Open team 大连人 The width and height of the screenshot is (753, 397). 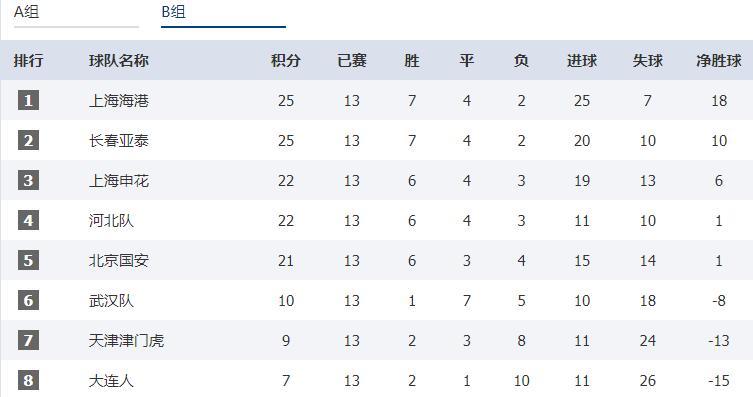(111, 381)
